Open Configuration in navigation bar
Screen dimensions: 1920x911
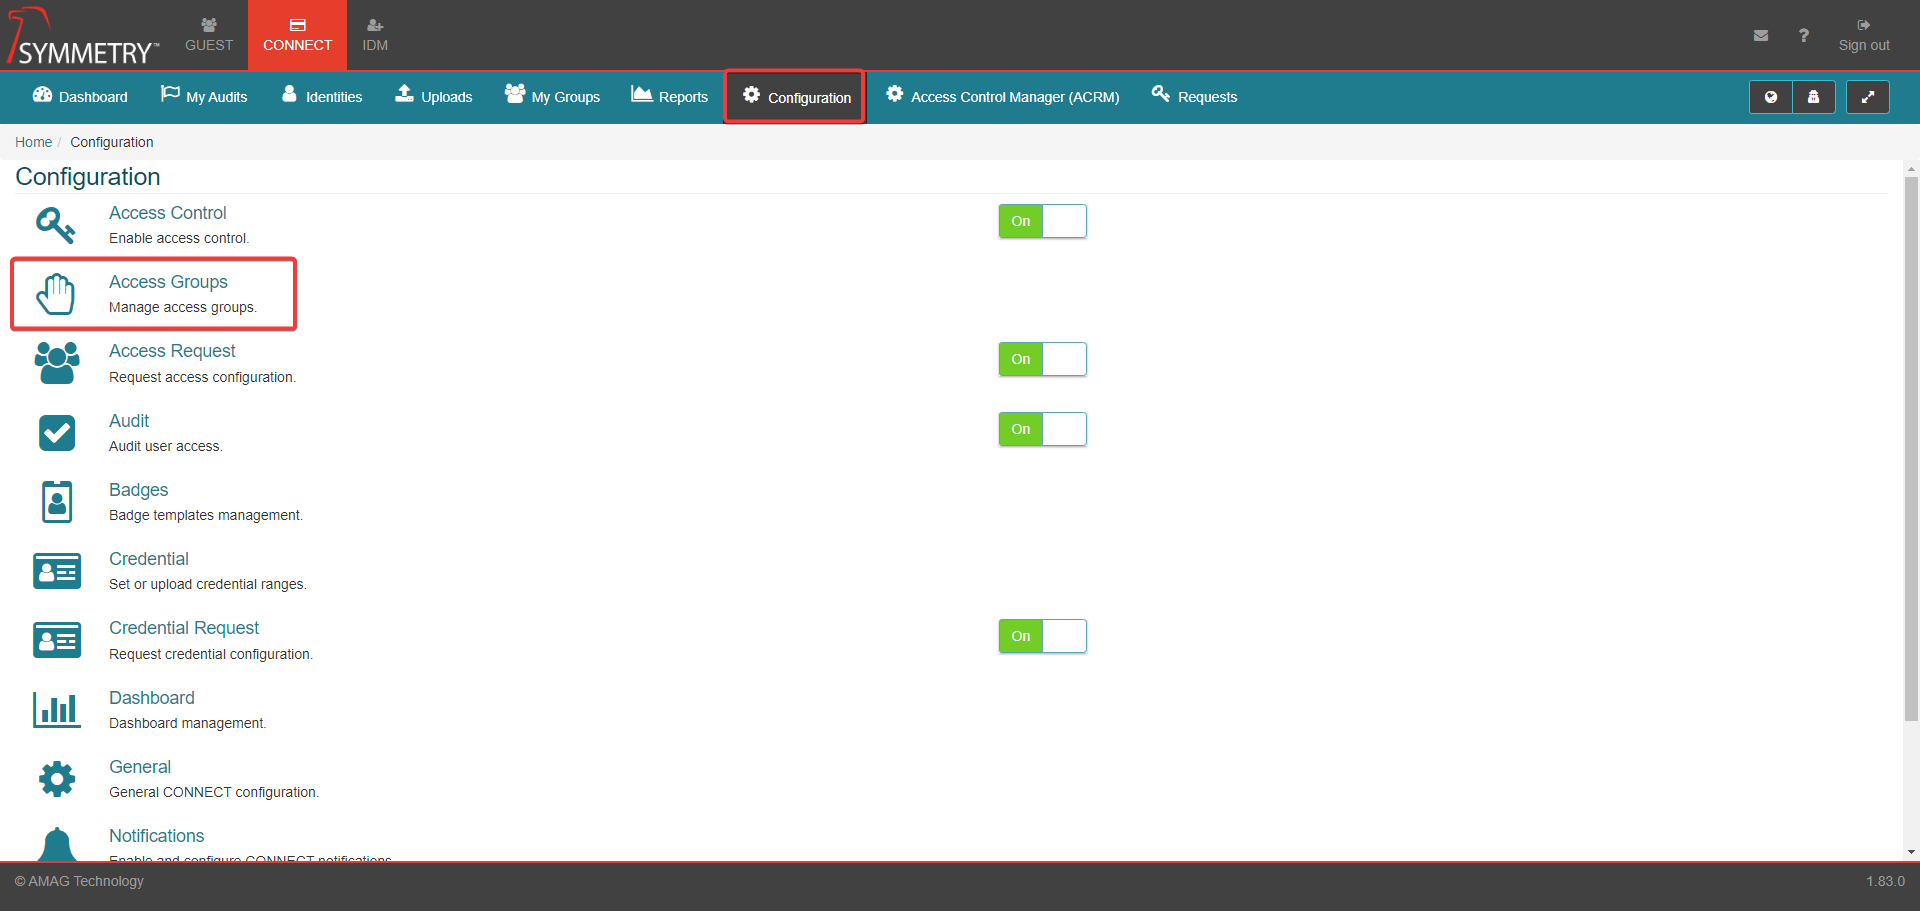tap(795, 97)
